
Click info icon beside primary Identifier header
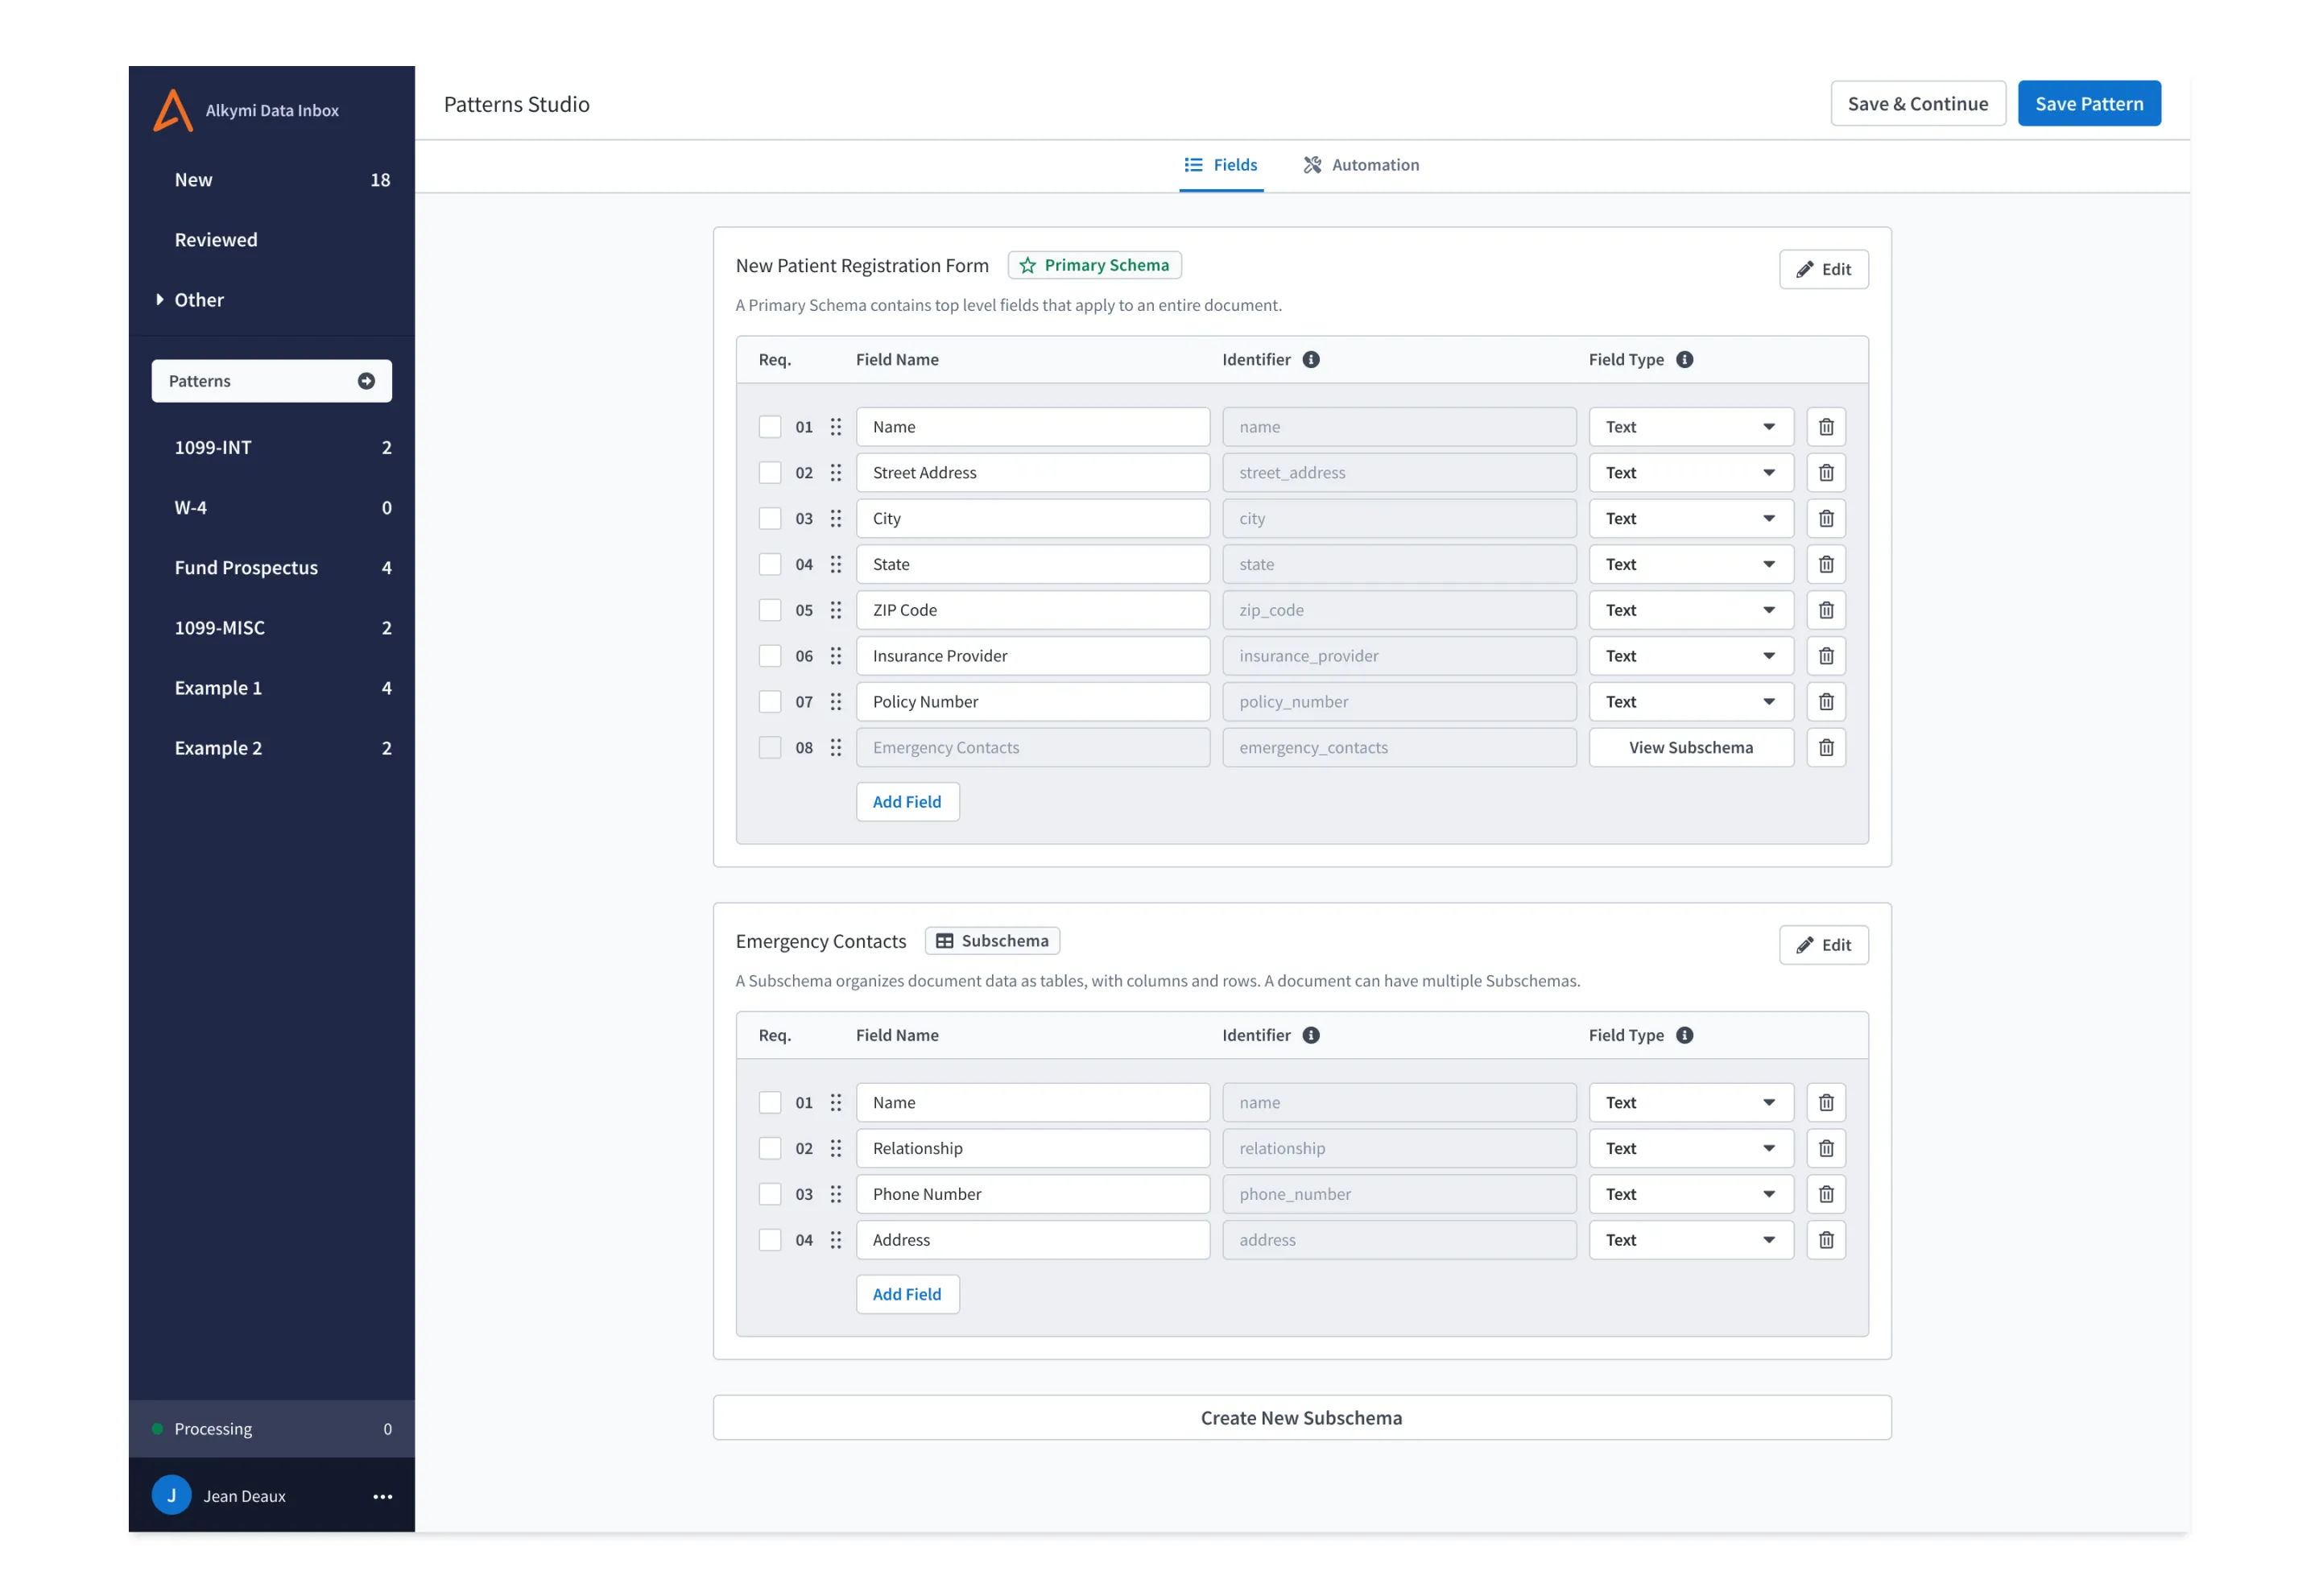[1310, 360]
